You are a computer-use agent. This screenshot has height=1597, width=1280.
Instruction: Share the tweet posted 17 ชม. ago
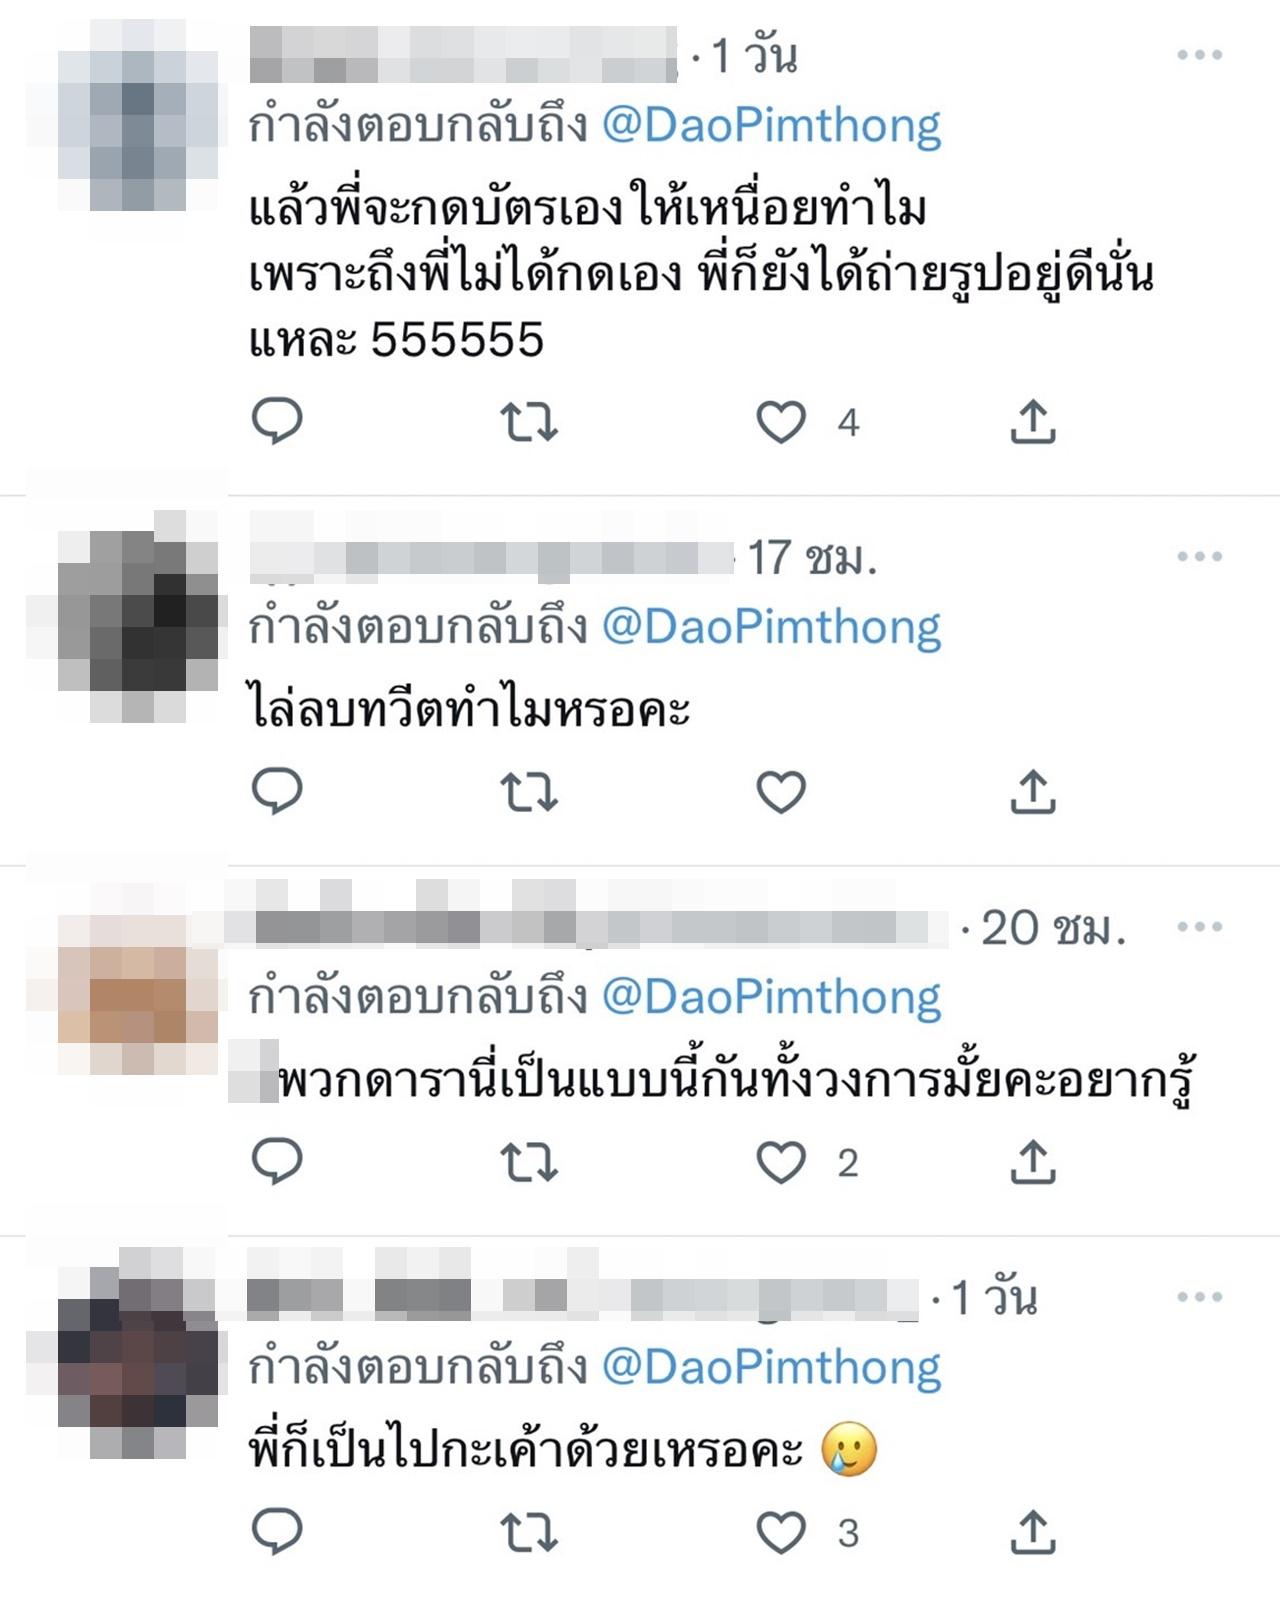1033,792
